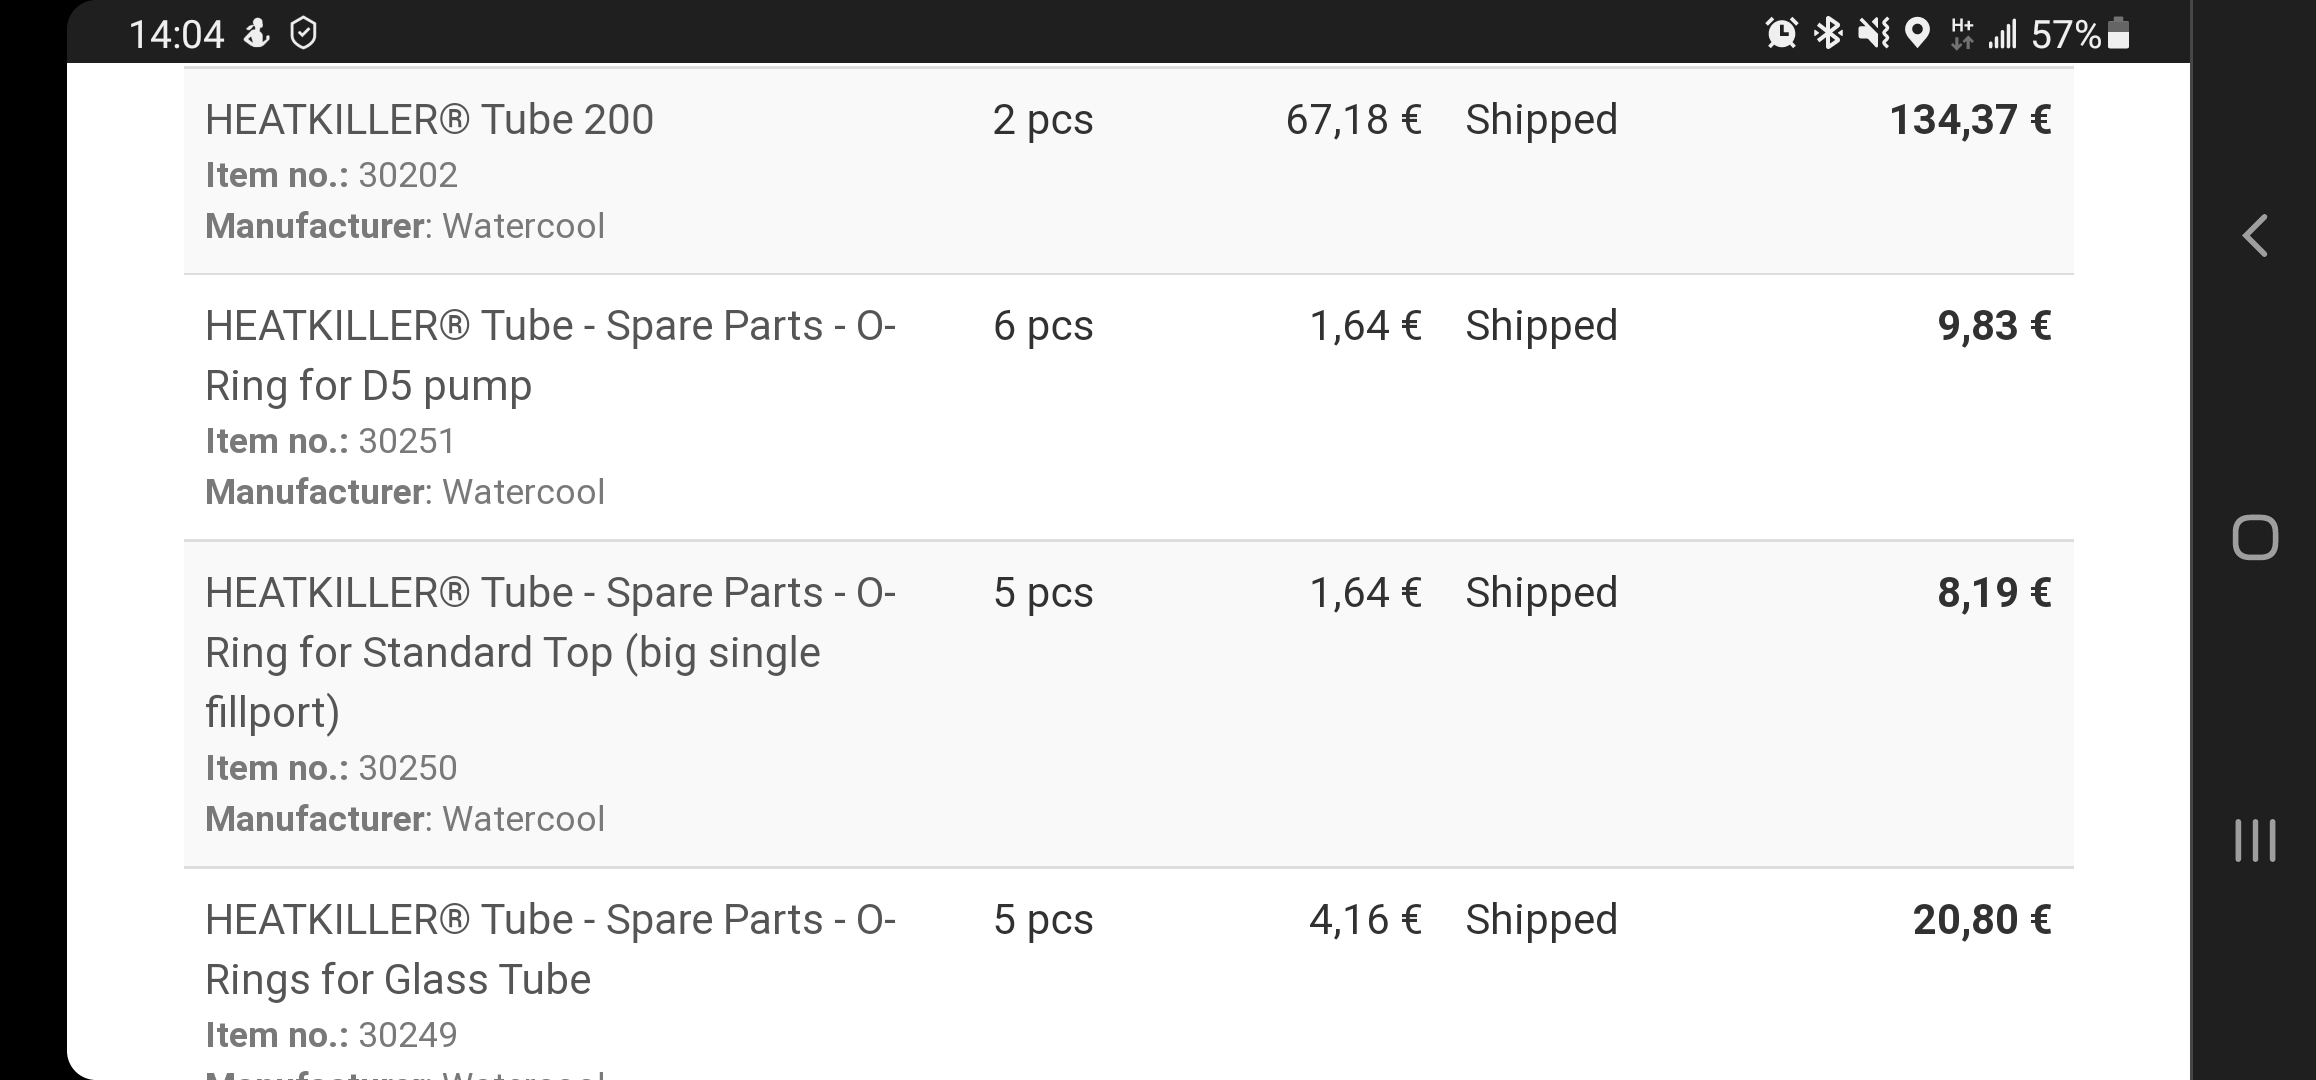Tap the shield security icon in status bar
Viewport: 2316px width, 1080px height.
303,34
